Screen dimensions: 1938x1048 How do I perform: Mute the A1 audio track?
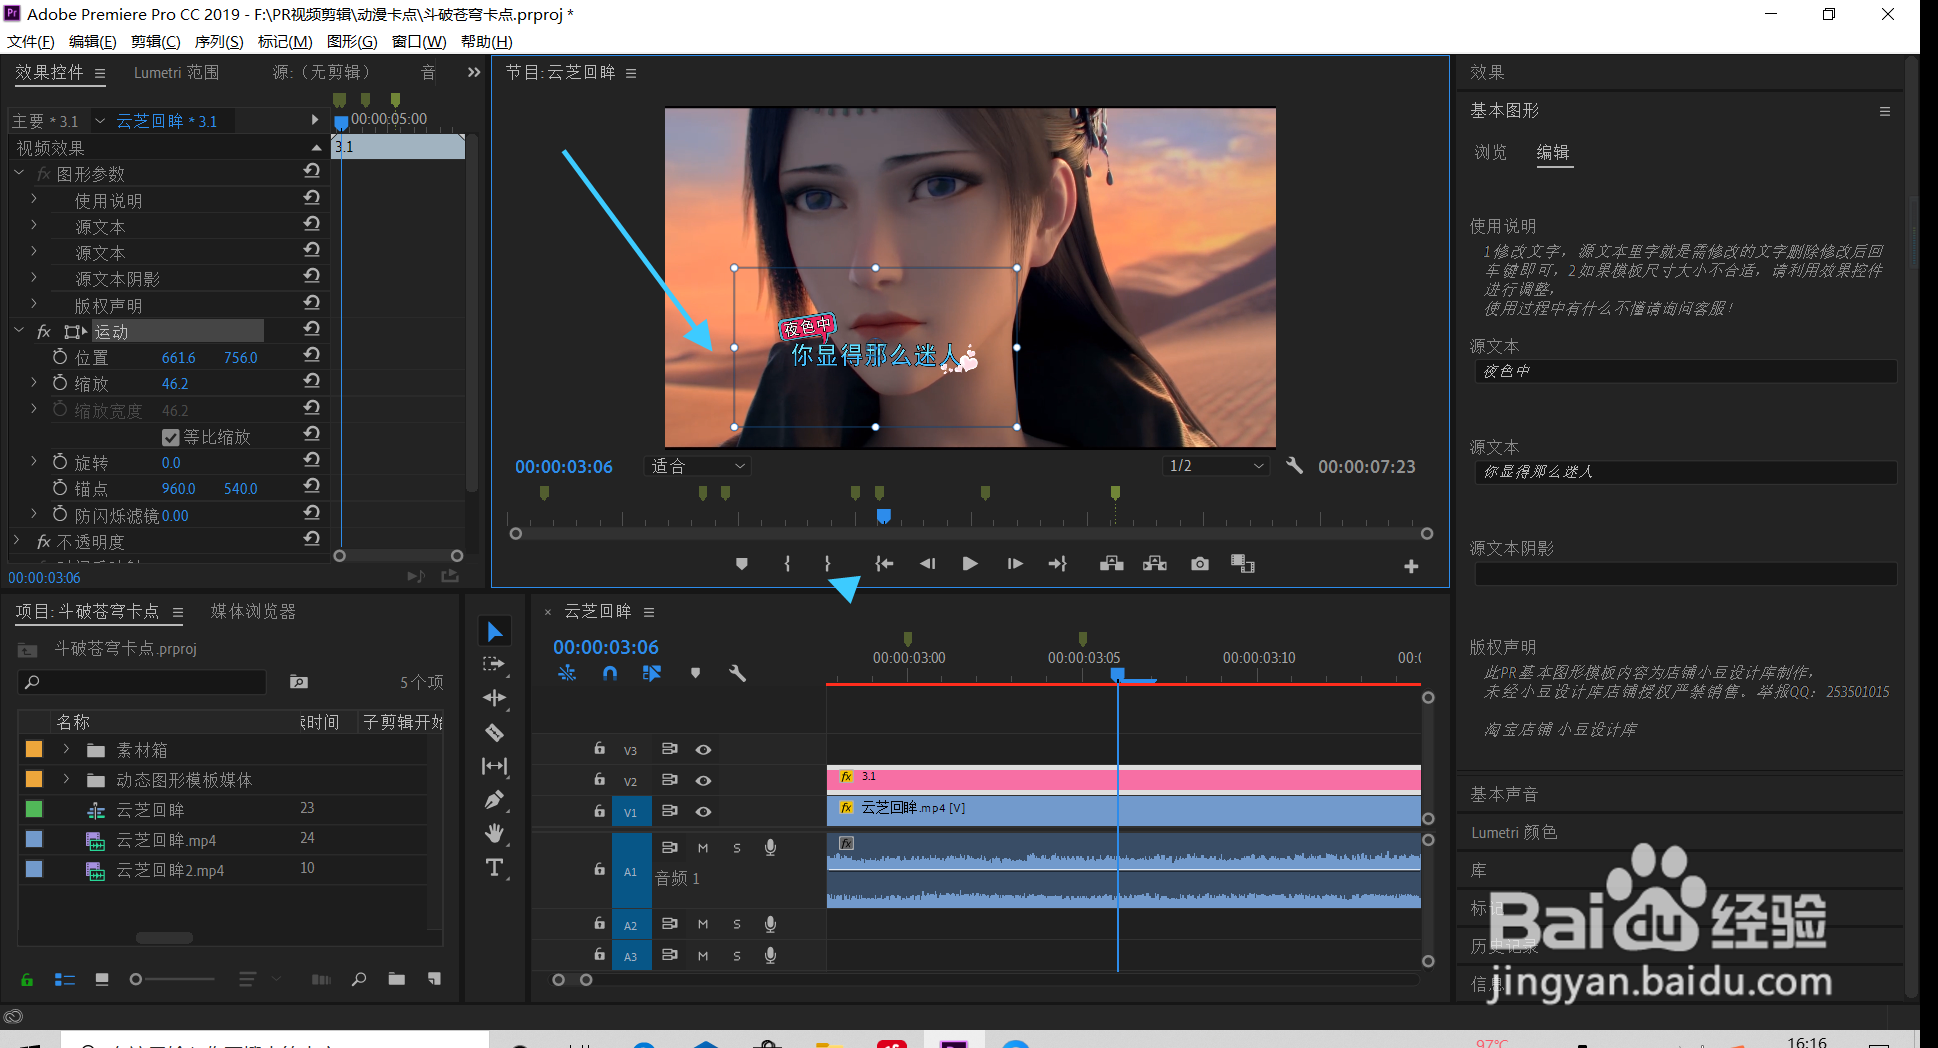703,848
